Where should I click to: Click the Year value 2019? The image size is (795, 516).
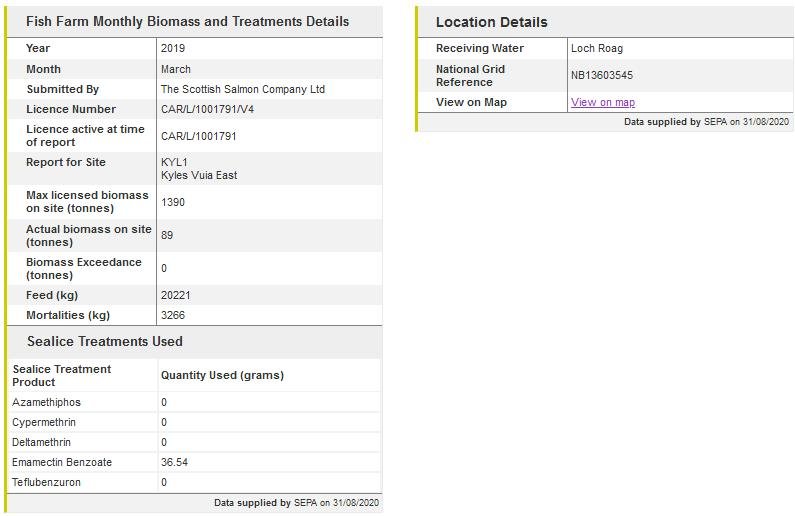[x=172, y=48]
